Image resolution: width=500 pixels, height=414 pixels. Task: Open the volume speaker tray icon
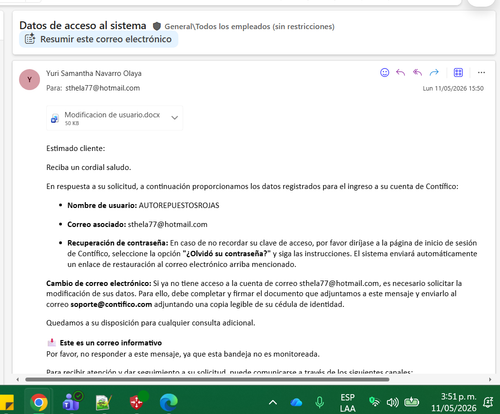[393, 403]
